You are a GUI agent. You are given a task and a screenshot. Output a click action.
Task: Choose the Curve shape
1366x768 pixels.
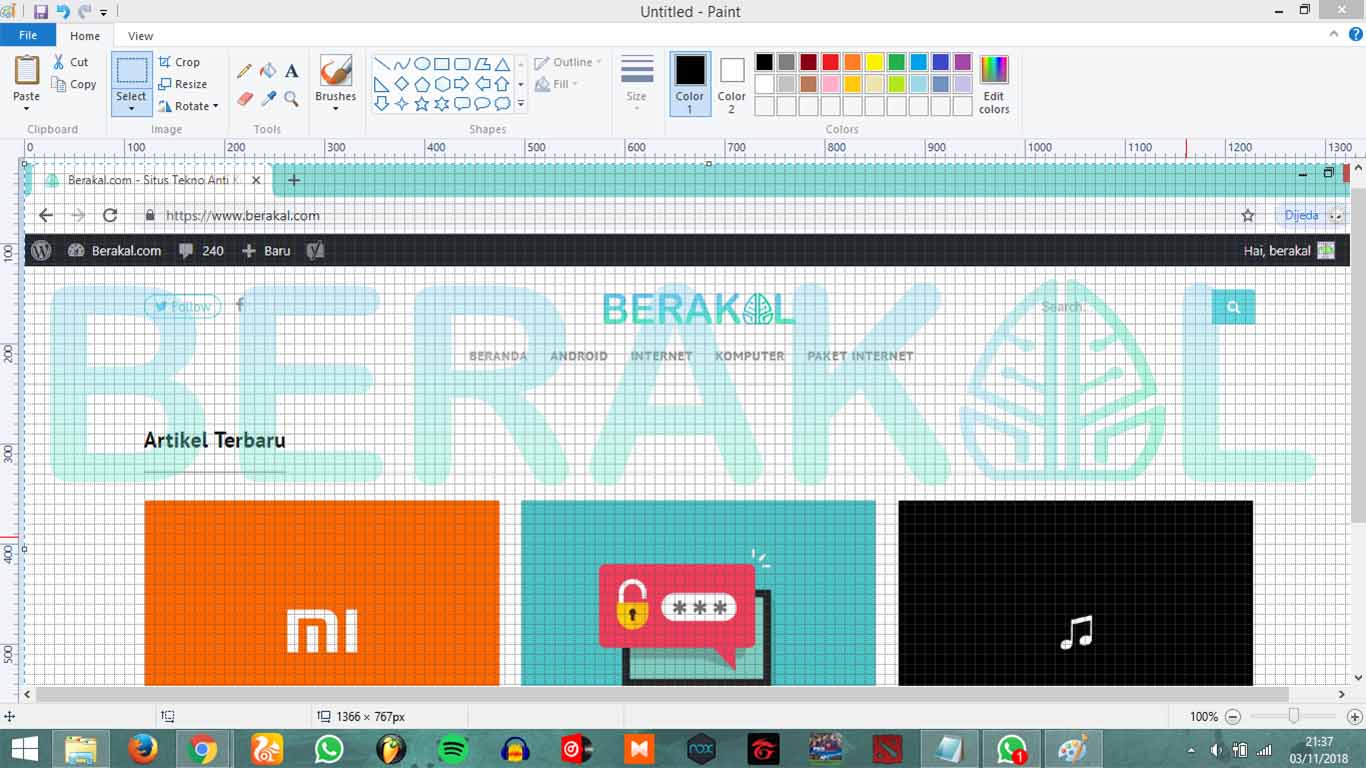(402, 64)
